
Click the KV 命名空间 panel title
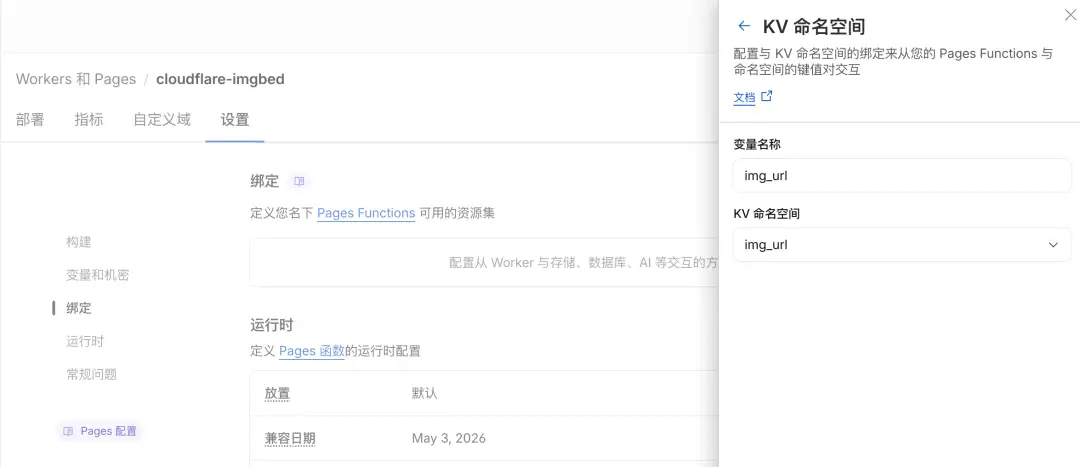pos(814,26)
